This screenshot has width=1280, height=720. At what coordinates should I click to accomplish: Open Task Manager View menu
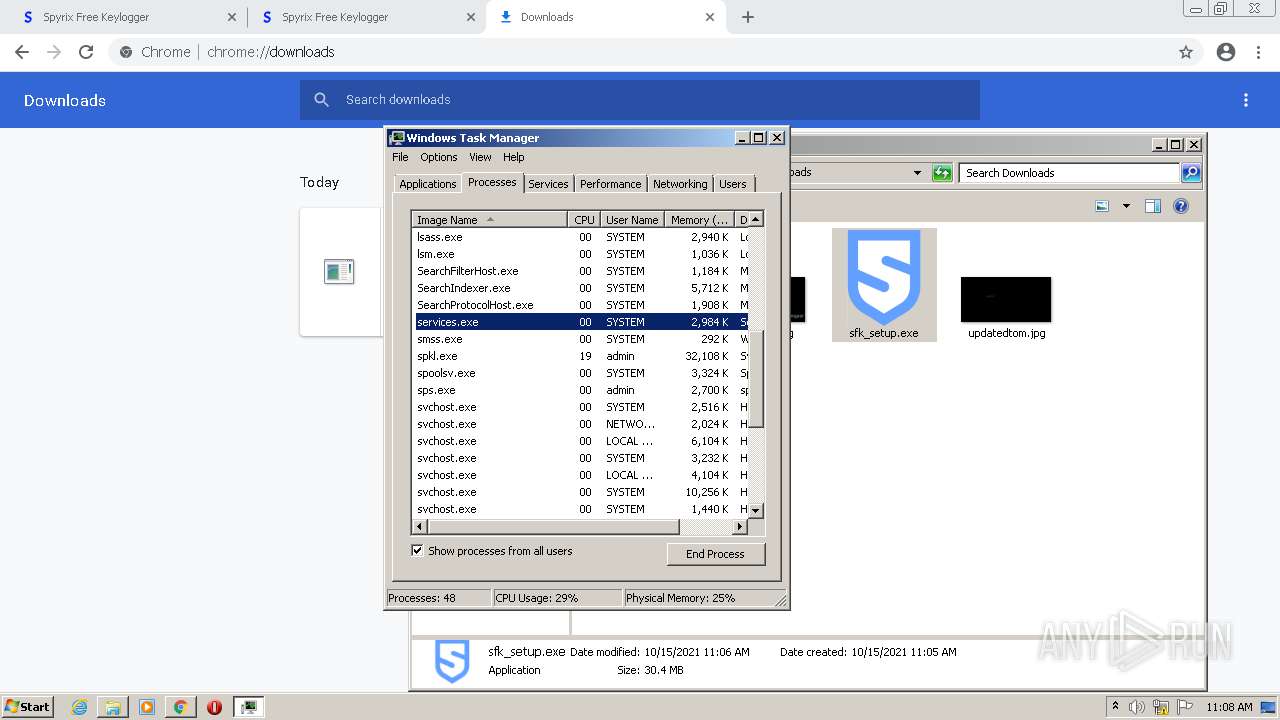480,157
